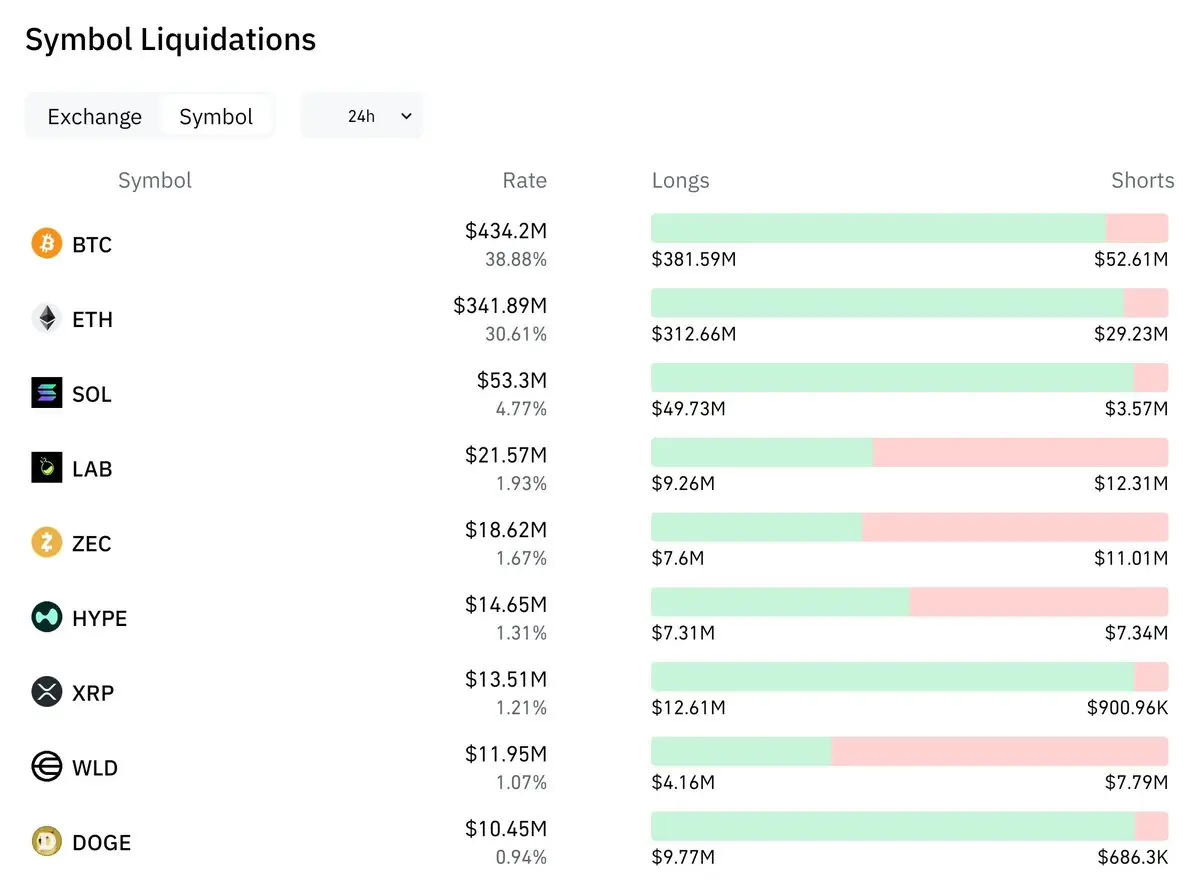Viewport: 1200px width, 889px height.
Task: Click the dropdown chevron next to 24h
Action: point(406,116)
